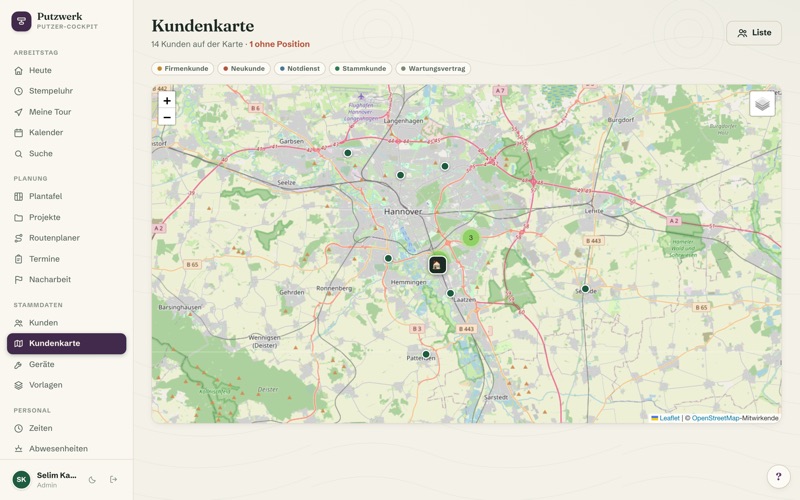This screenshot has height=500, width=800.
Task: Toggle the Neukunde filter chip
Action: click(x=244, y=68)
